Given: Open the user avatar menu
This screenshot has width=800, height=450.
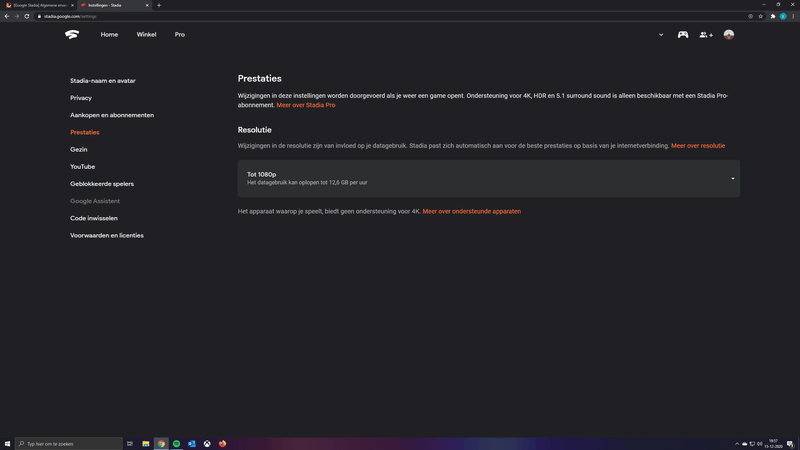Looking at the screenshot, I should coord(729,35).
